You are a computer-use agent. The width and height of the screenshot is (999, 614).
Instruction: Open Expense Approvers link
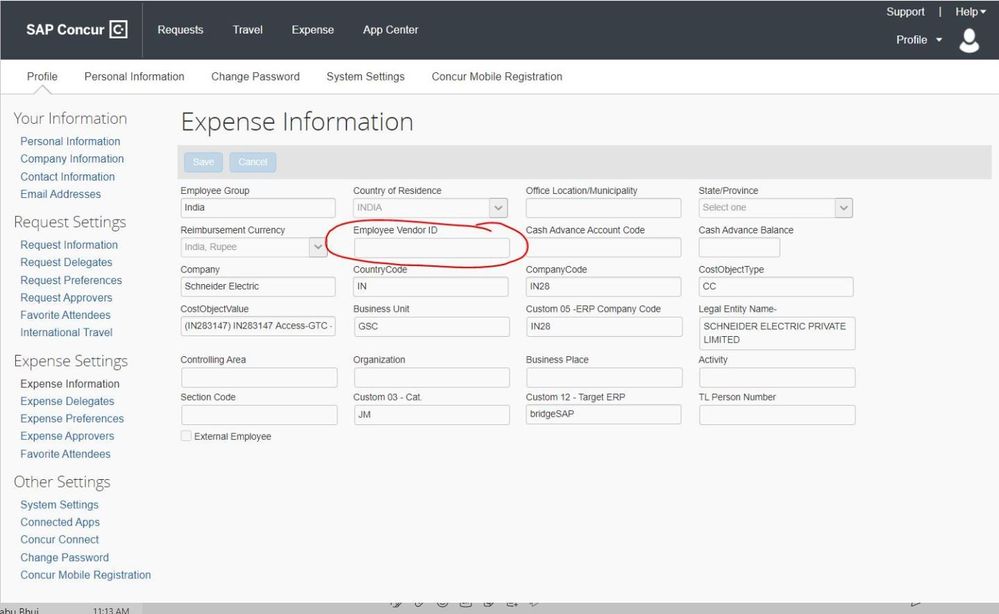[x=67, y=436]
